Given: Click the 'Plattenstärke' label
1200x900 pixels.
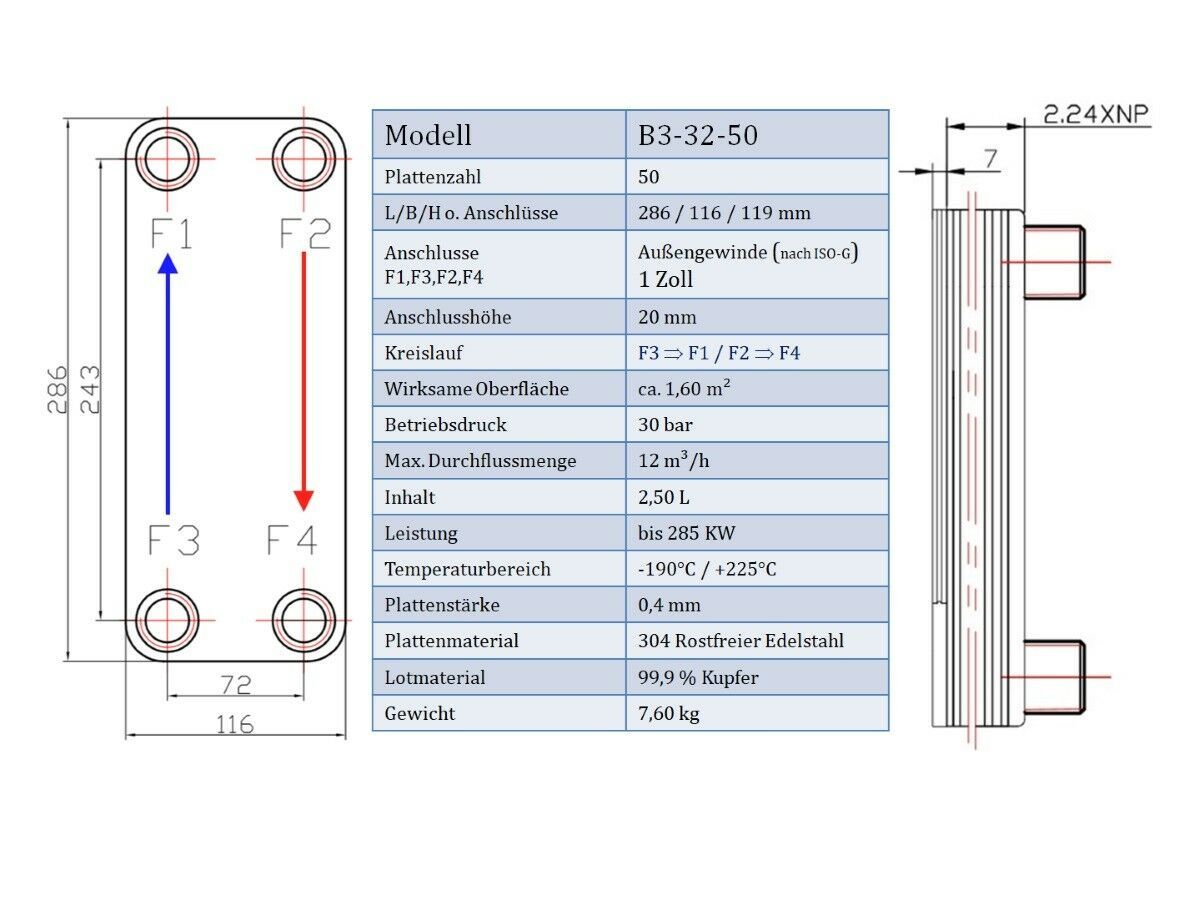Looking at the screenshot, I should pos(442,605).
